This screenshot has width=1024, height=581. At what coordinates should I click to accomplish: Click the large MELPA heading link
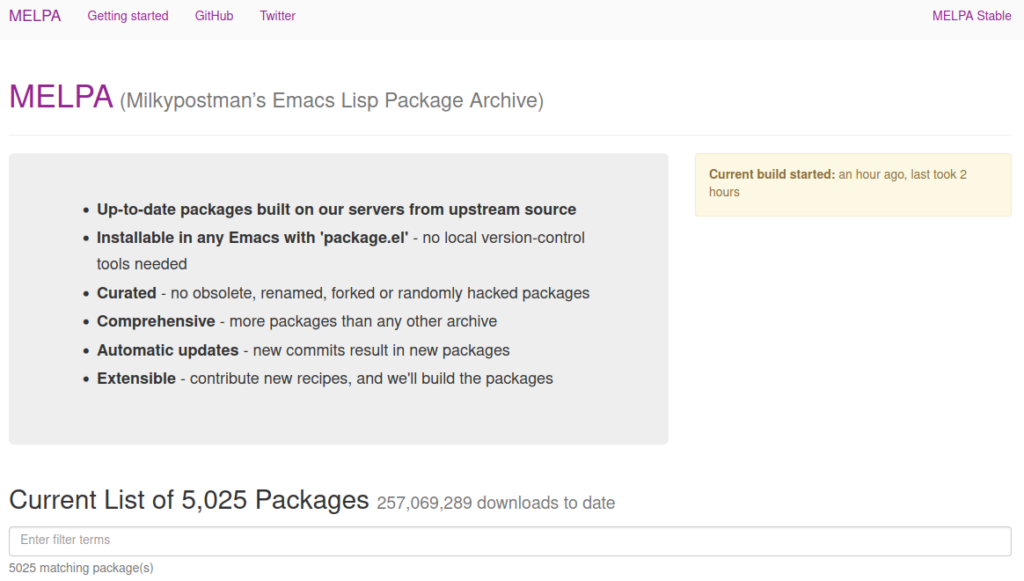(61, 97)
